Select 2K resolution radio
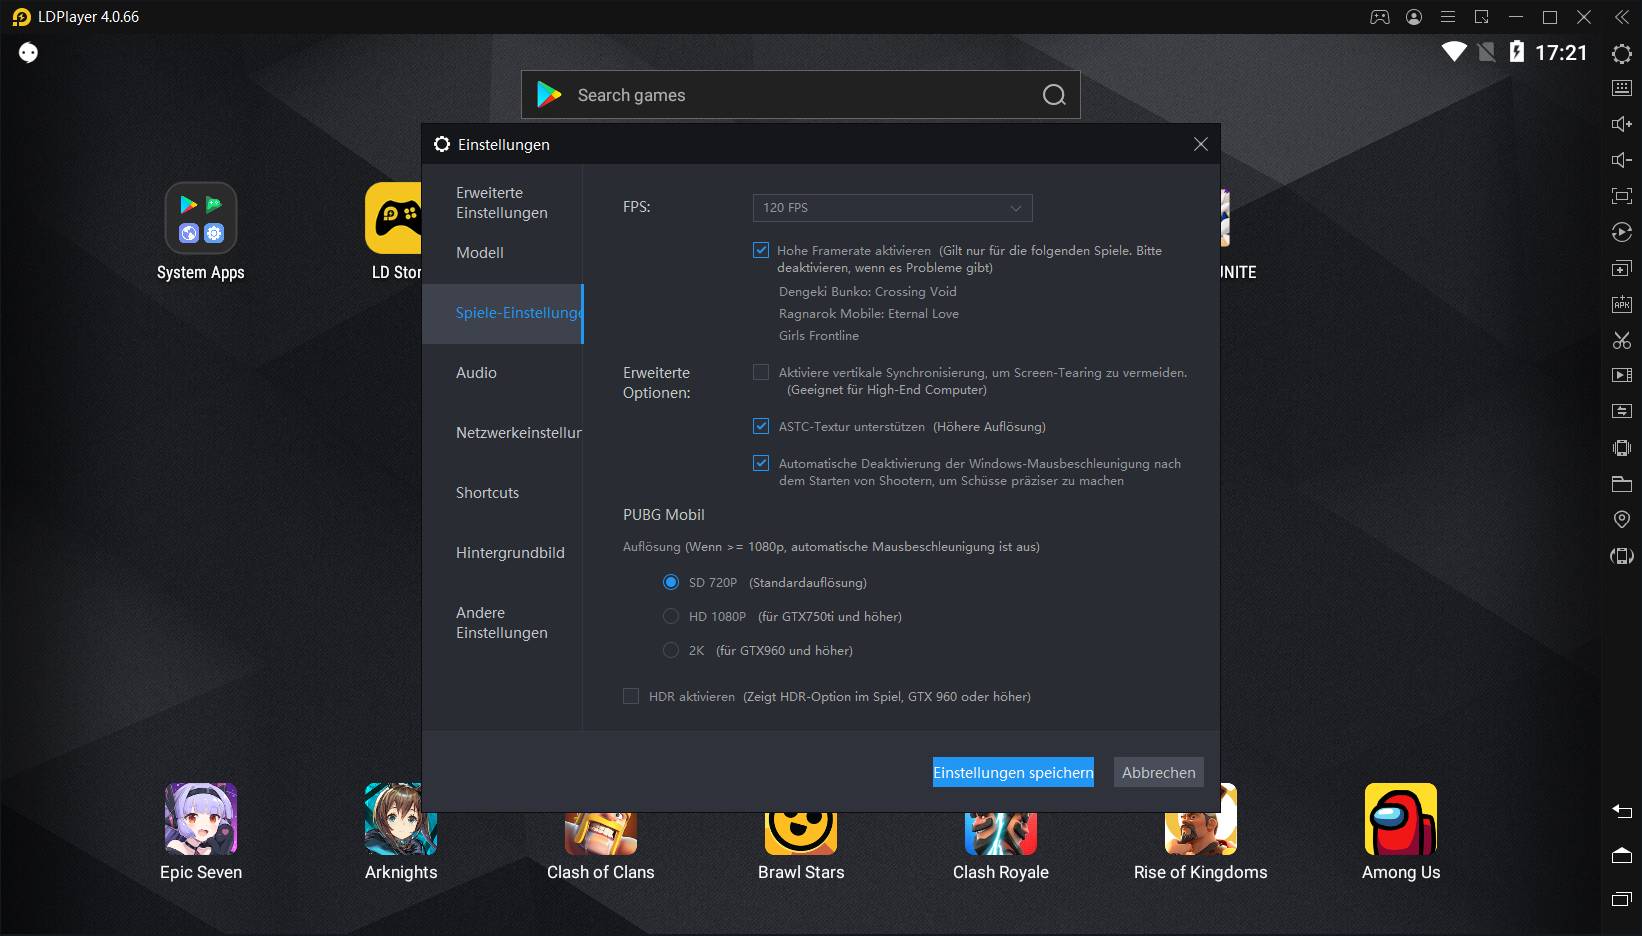The width and height of the screenshot is (1642, 936). (x=671, y=650)
